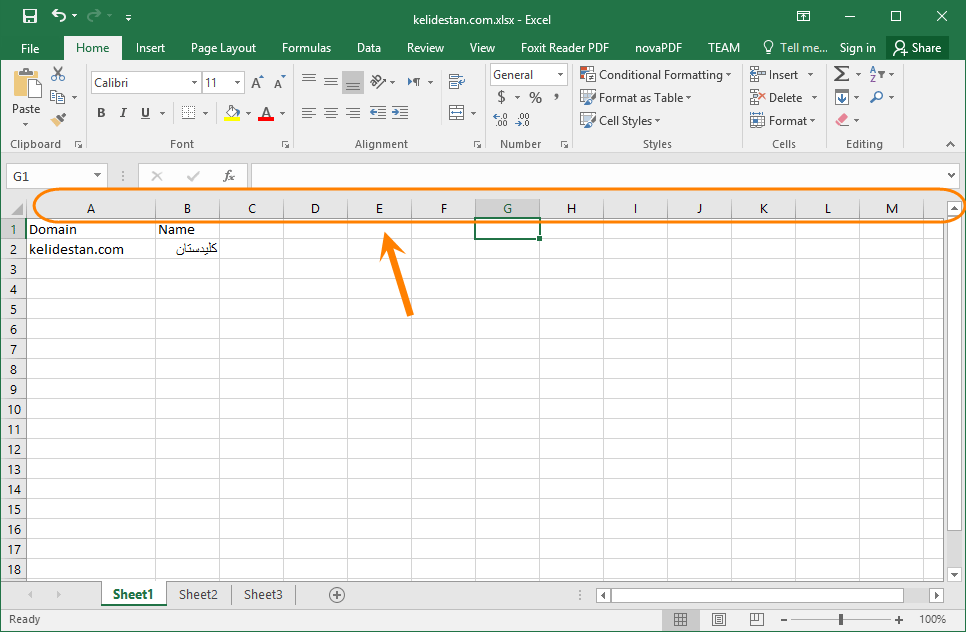Toggle Italic formatting
Viewport: 966px width, 632px height.
coord(123,113)
